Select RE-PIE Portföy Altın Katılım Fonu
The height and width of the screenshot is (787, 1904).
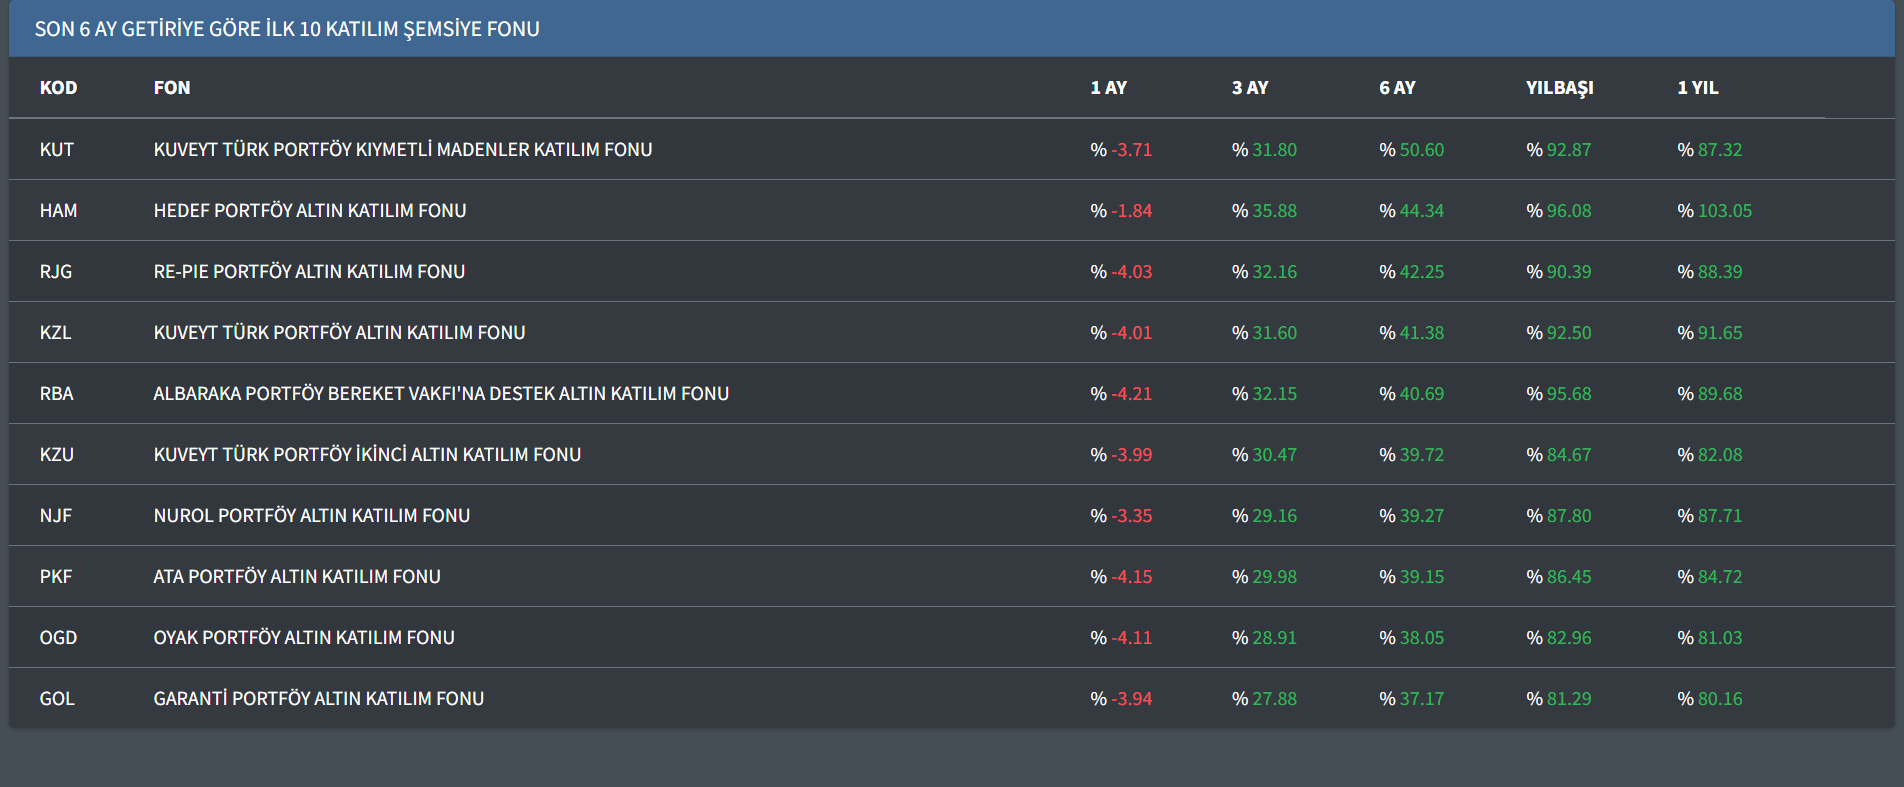(309, 272)
